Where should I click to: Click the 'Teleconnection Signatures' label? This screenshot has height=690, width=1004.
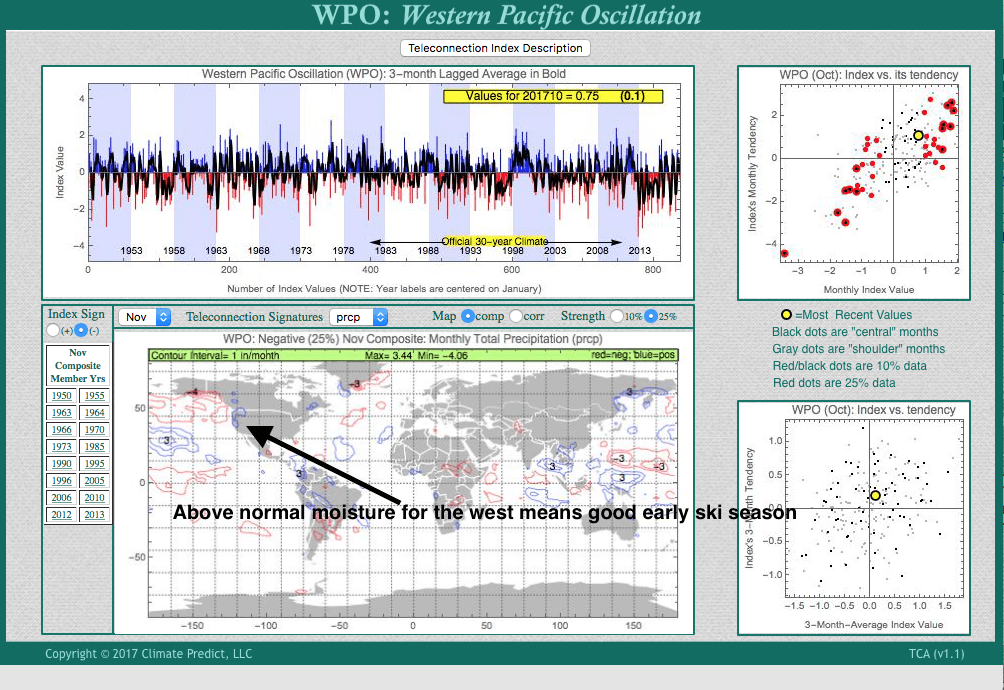click(x=254, y=317)
